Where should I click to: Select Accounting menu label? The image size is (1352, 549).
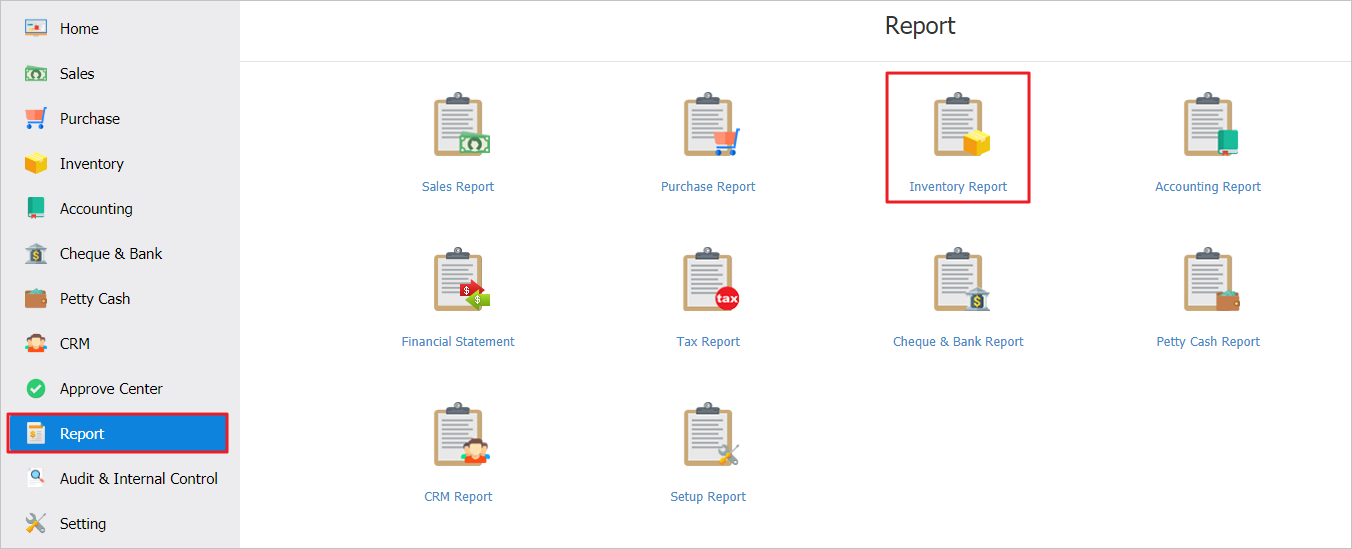tap(96, 209)
